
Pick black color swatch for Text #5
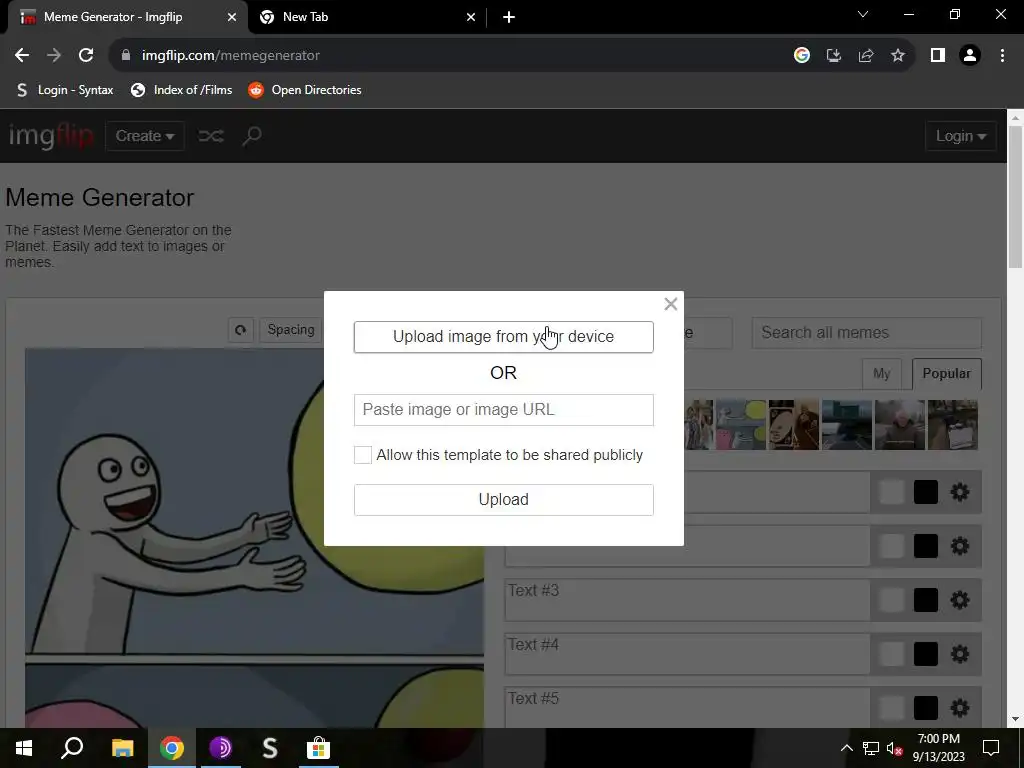(925, 708)
